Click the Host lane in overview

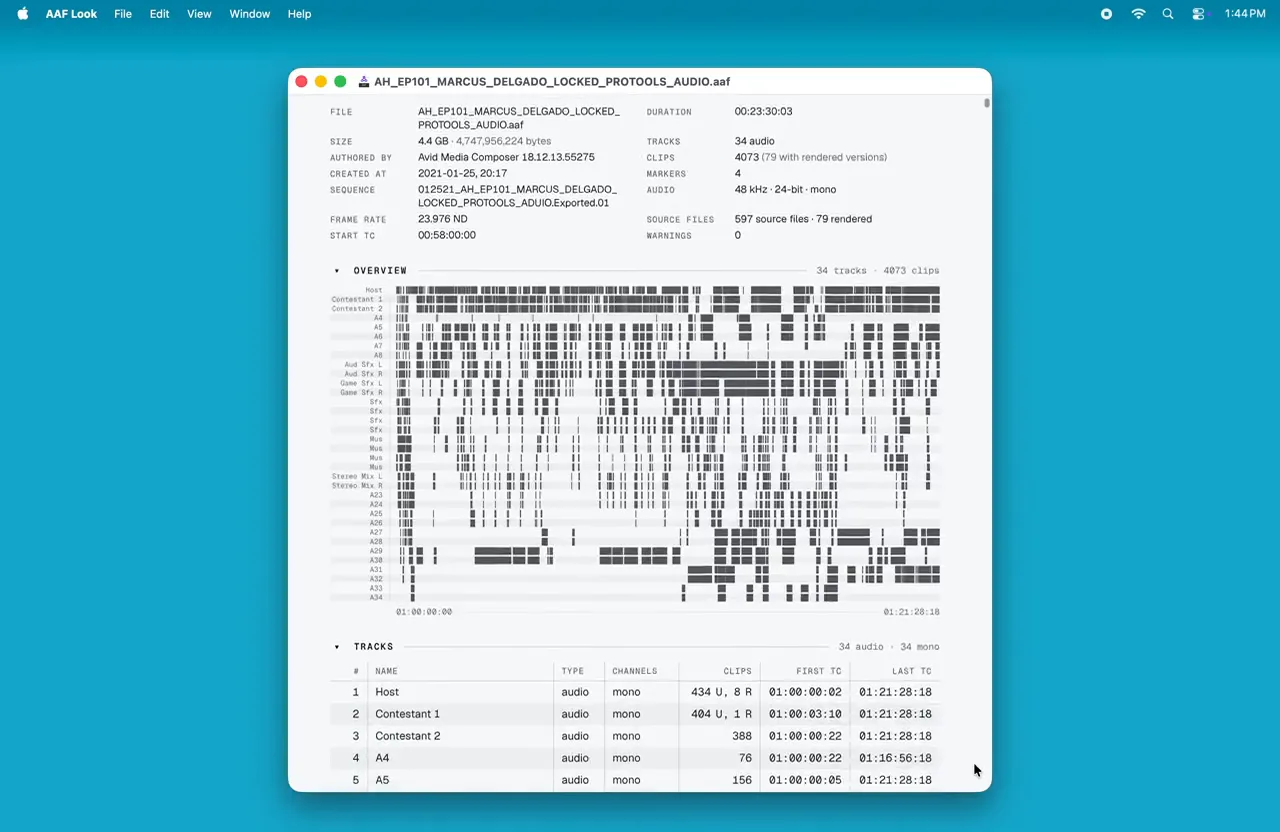(x=667, y=290)
